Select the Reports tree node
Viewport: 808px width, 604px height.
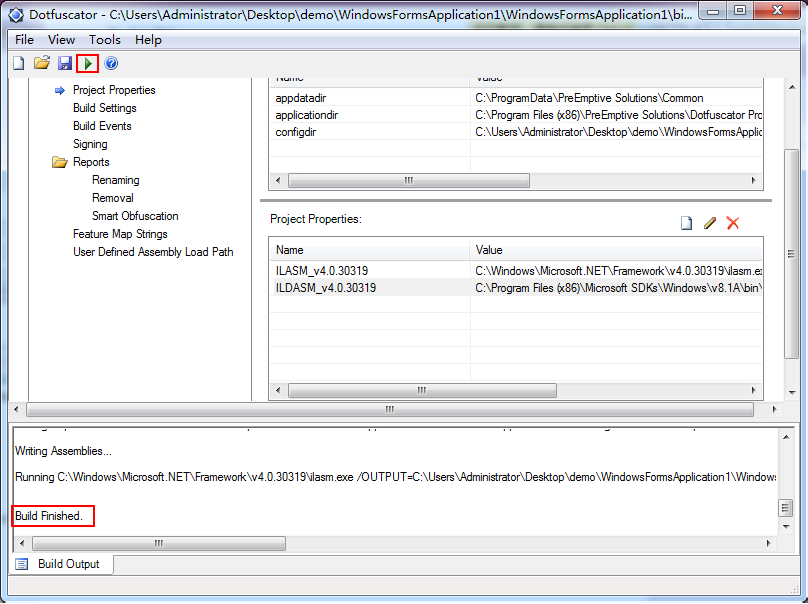[91, 162]
